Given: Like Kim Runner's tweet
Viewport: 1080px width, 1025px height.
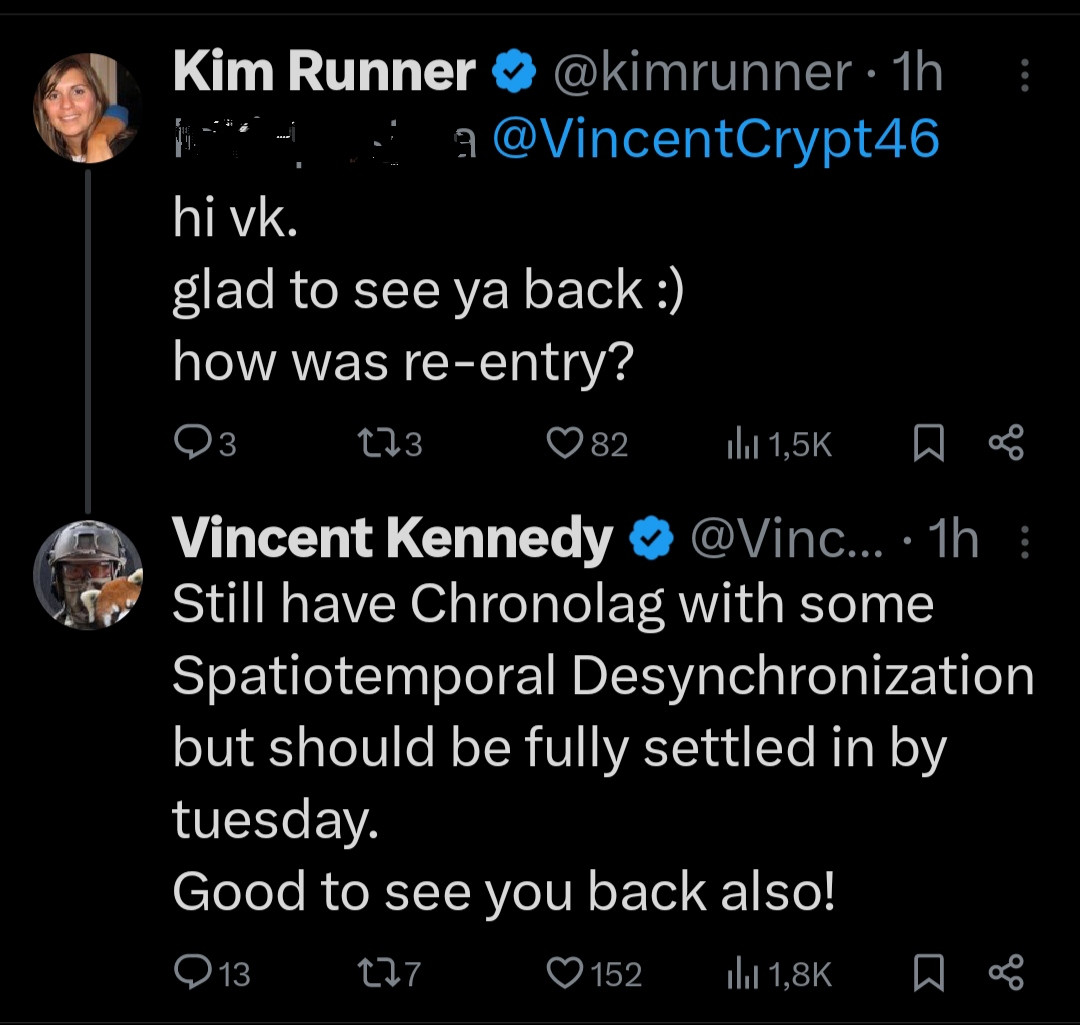Looking at the screenshot, I should 566,444.
